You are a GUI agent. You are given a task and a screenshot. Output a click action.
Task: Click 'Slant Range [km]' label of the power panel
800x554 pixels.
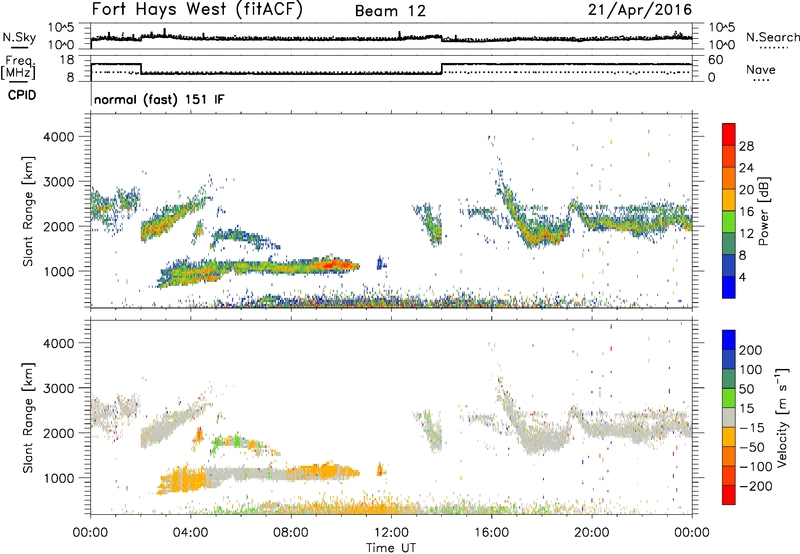click(28, 211)
